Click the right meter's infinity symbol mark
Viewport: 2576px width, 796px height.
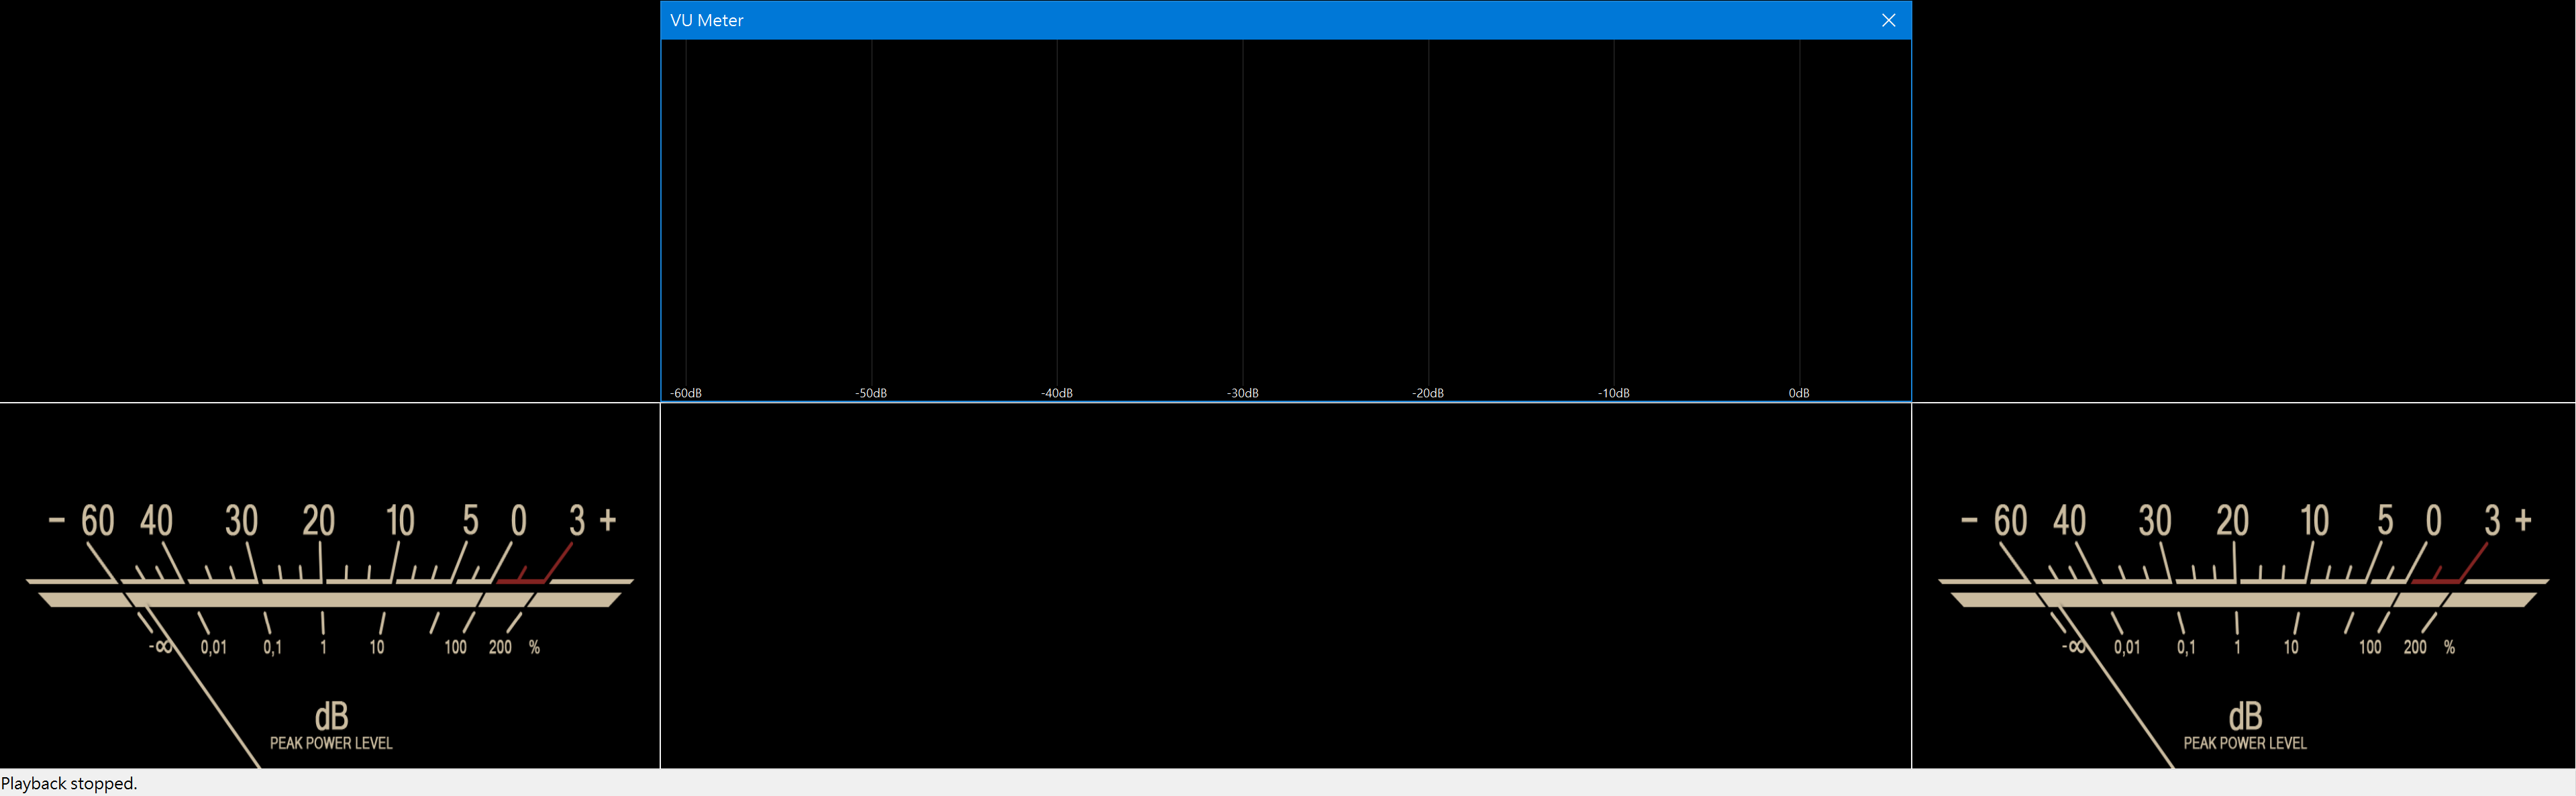coord(2074,647)
